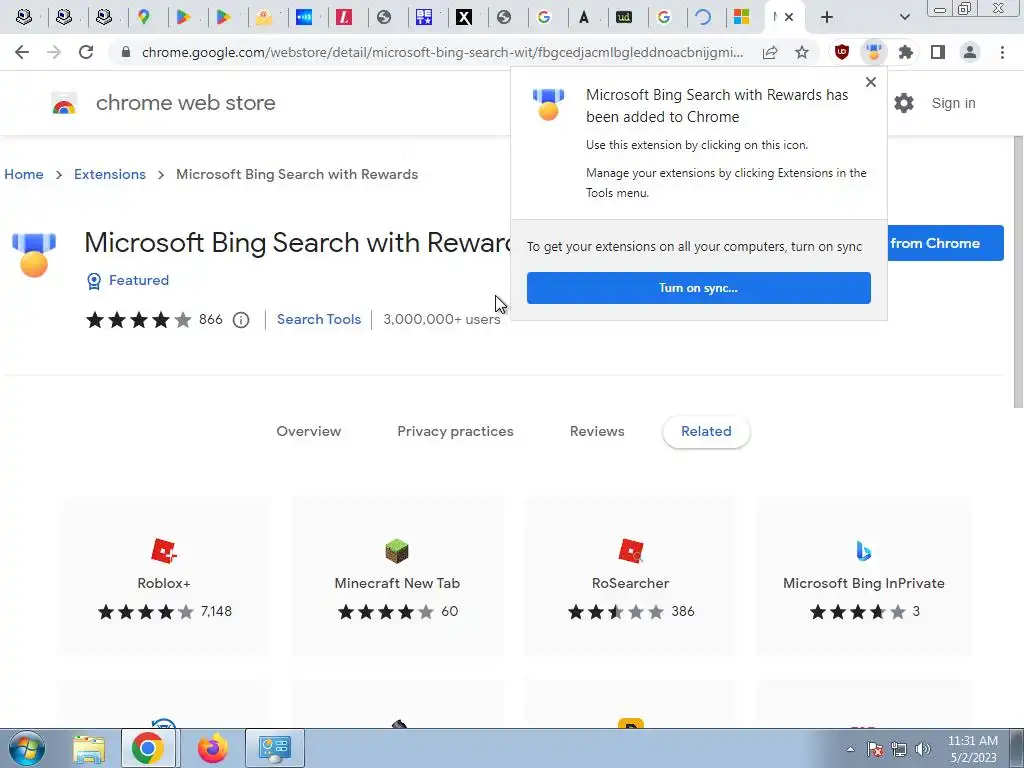
Task: Click the taskbar clock showing 11:31 AM
Action: [x=972, y=749]
